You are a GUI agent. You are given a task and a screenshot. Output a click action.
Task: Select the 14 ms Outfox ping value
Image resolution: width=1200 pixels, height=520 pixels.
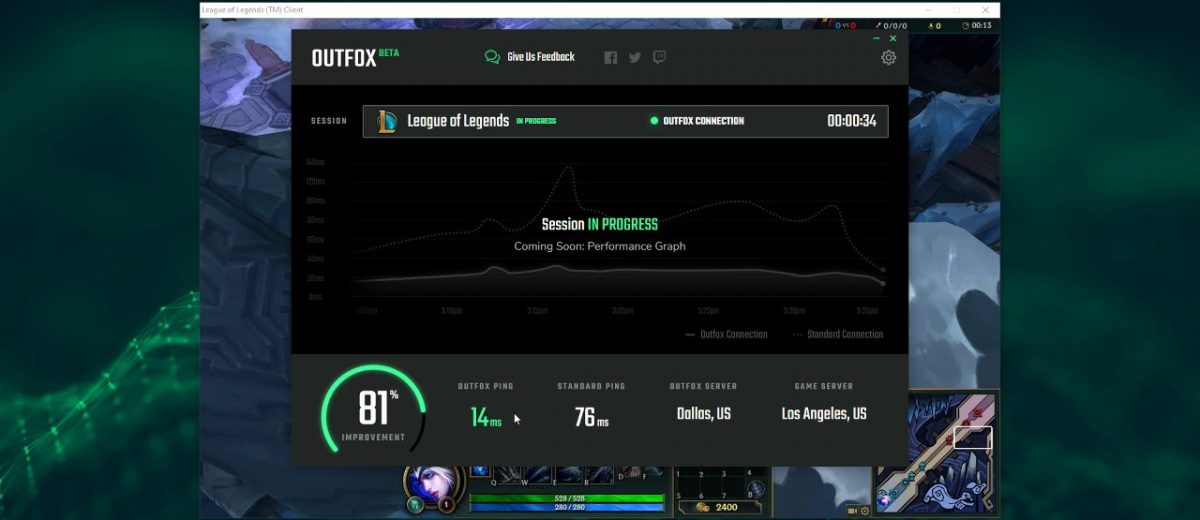tap(486, 417)
